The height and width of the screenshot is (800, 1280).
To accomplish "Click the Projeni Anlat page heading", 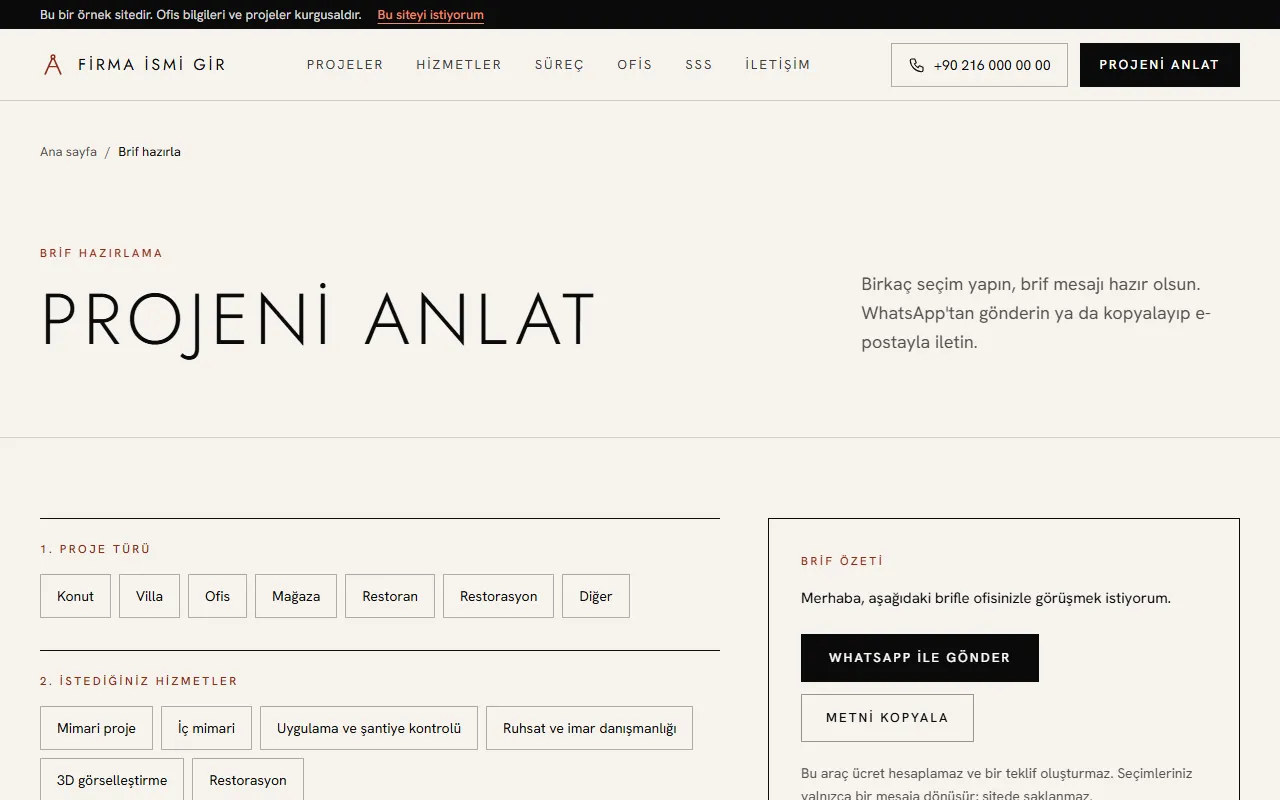I will 318,320.
